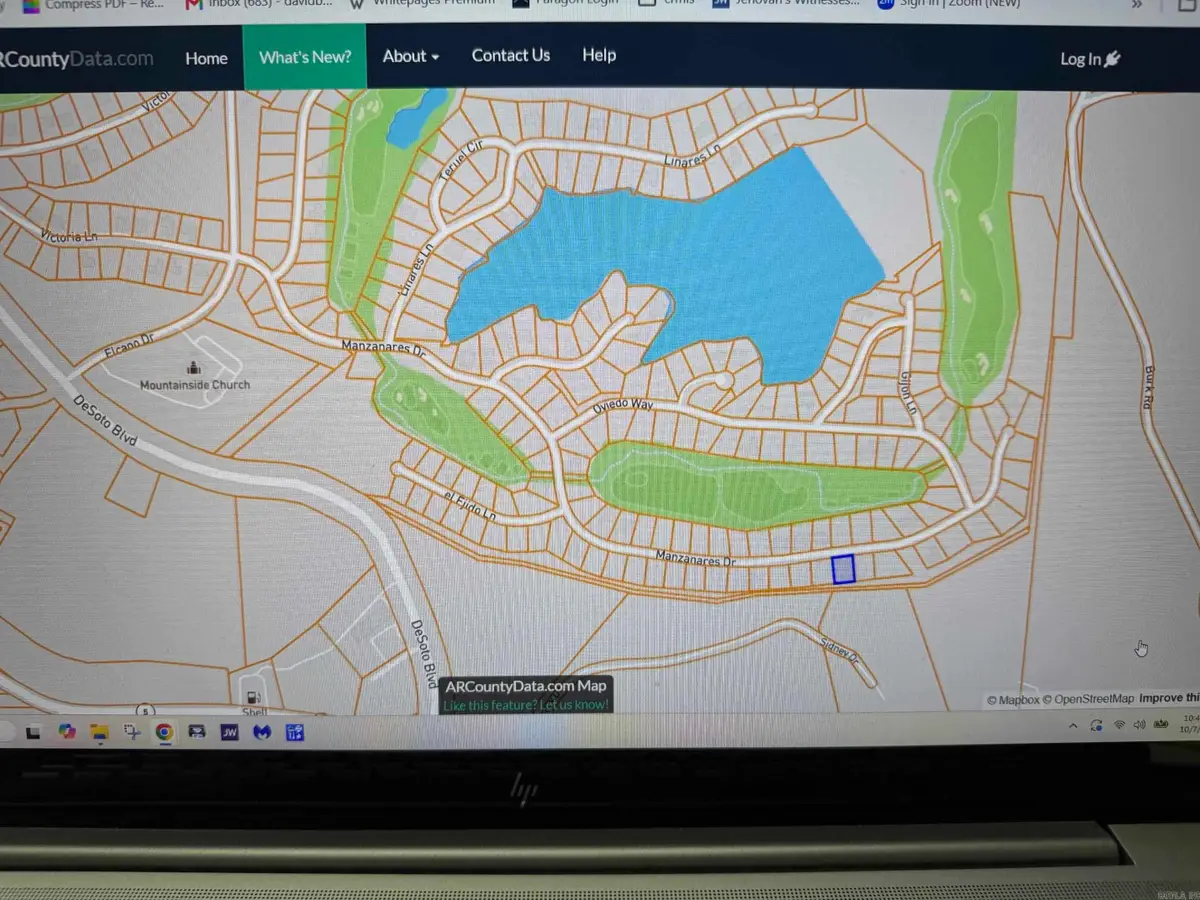
Task: Expand the About dropdown menu
Action: tap(410, 56)
